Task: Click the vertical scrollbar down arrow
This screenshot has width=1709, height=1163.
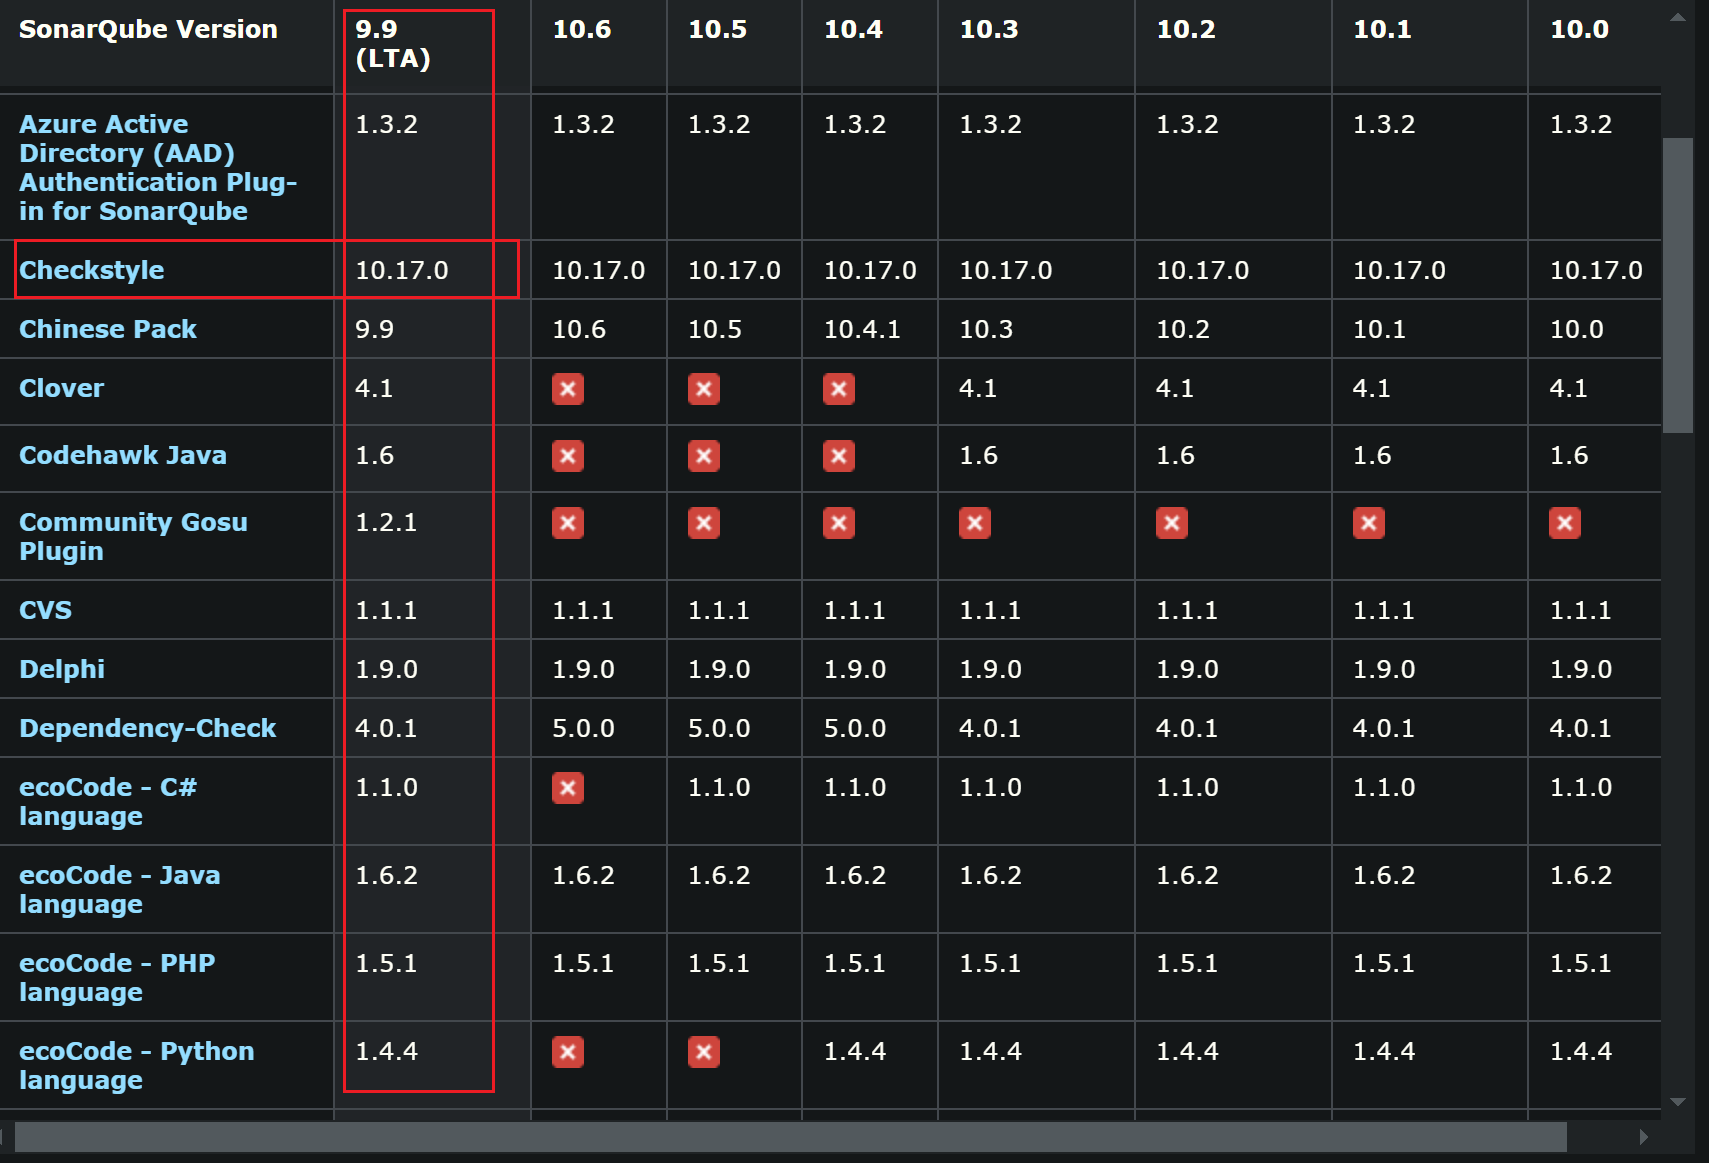Action: click(x=1677, y=1101)
